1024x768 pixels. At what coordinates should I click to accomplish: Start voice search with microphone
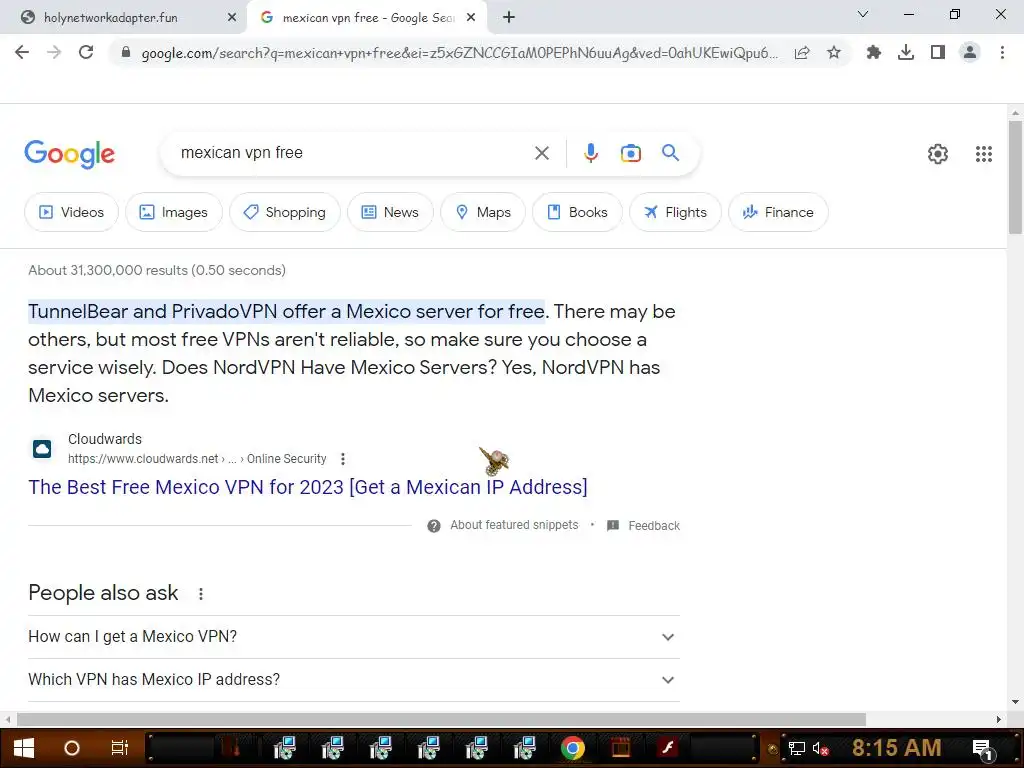[x=590, y=153]
